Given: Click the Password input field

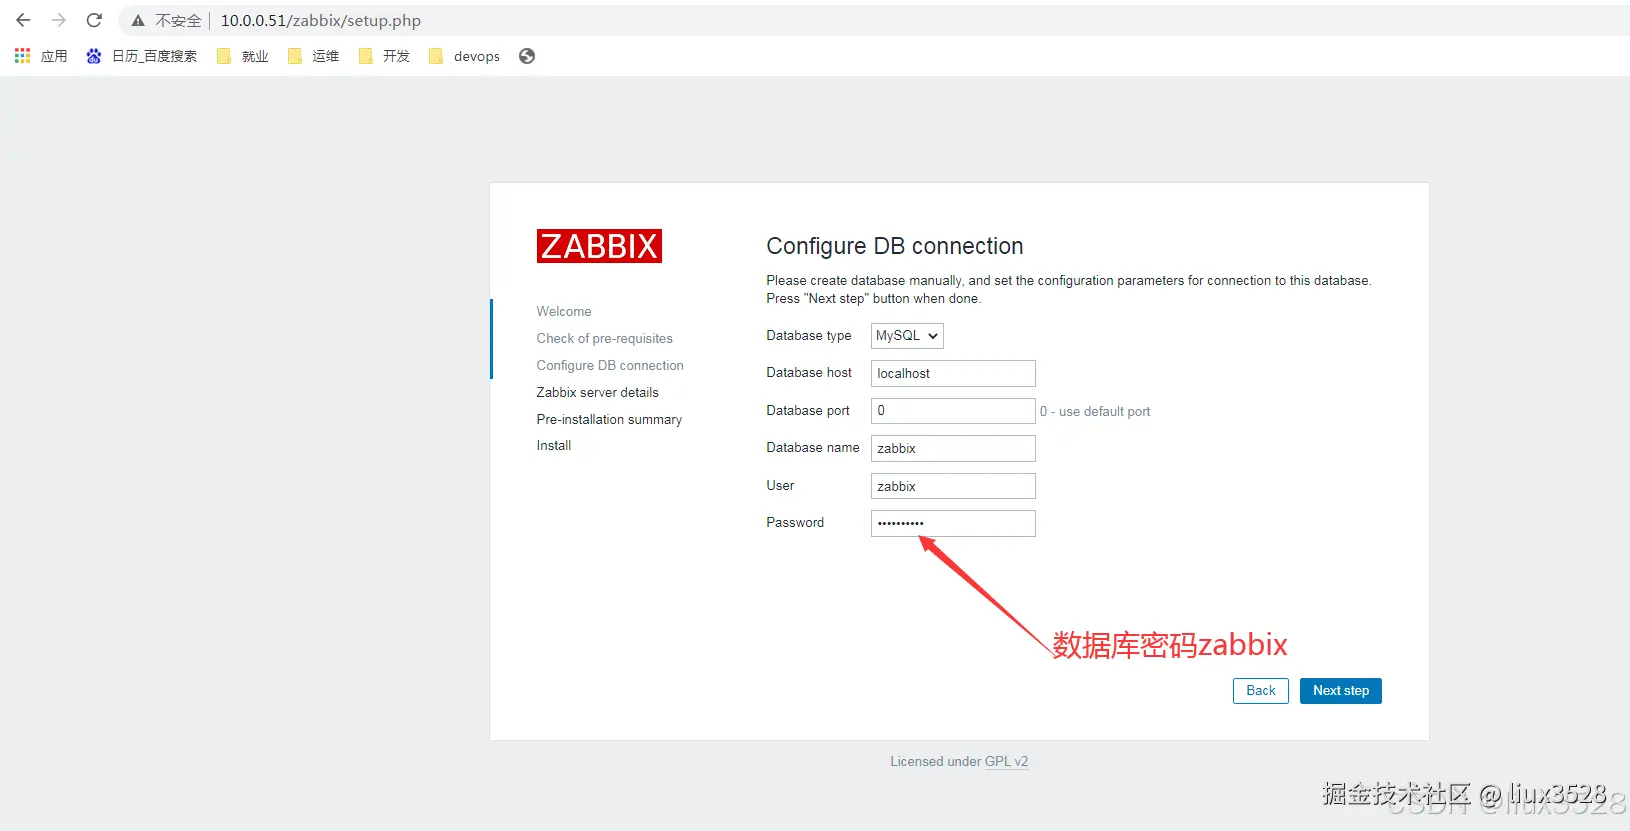Looking at the screenshot, I should point(953,523).
